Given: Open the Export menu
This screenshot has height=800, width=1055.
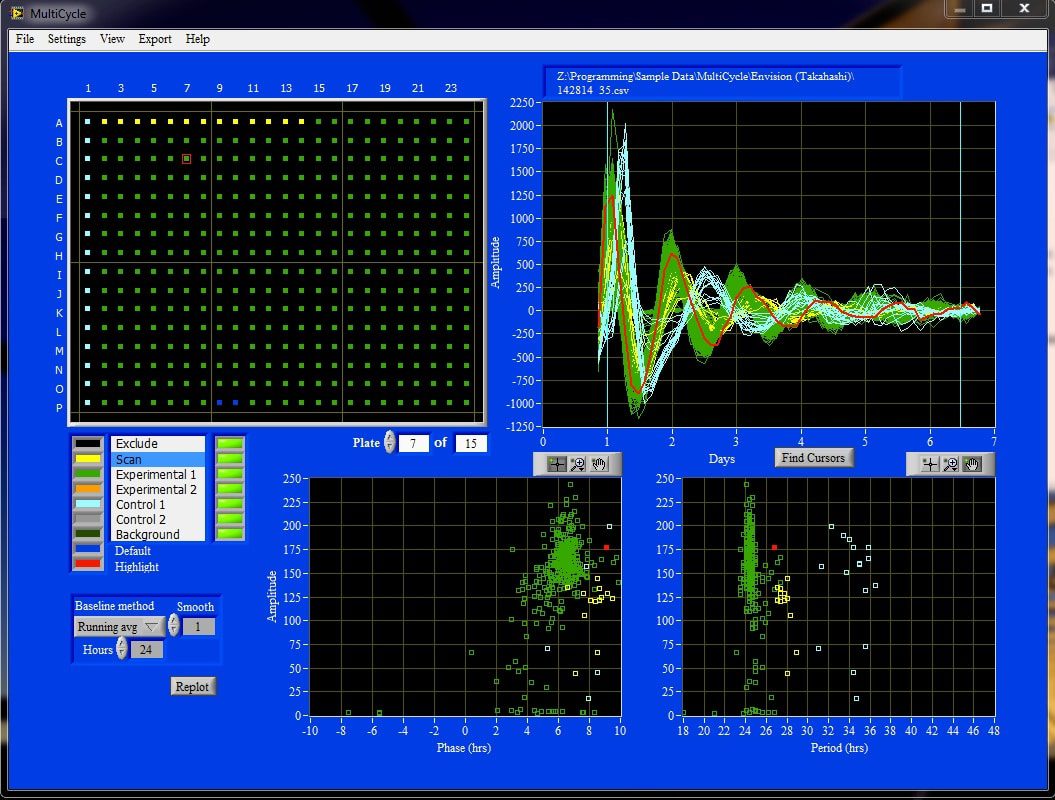Looking at the screenshot, I should point(155,39).
